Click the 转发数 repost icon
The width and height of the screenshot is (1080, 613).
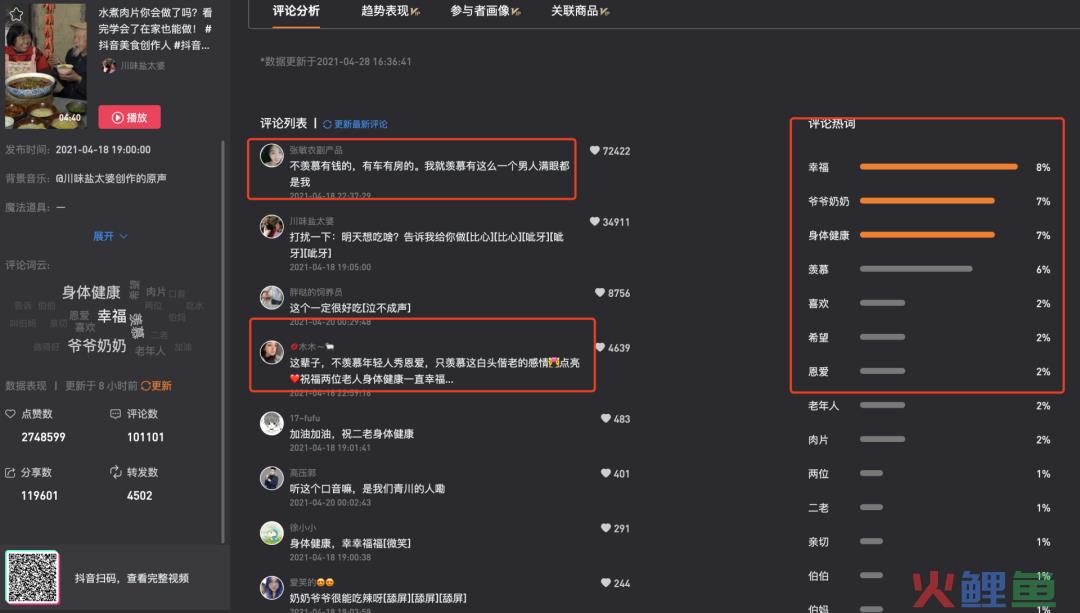[x=116, y=472]
